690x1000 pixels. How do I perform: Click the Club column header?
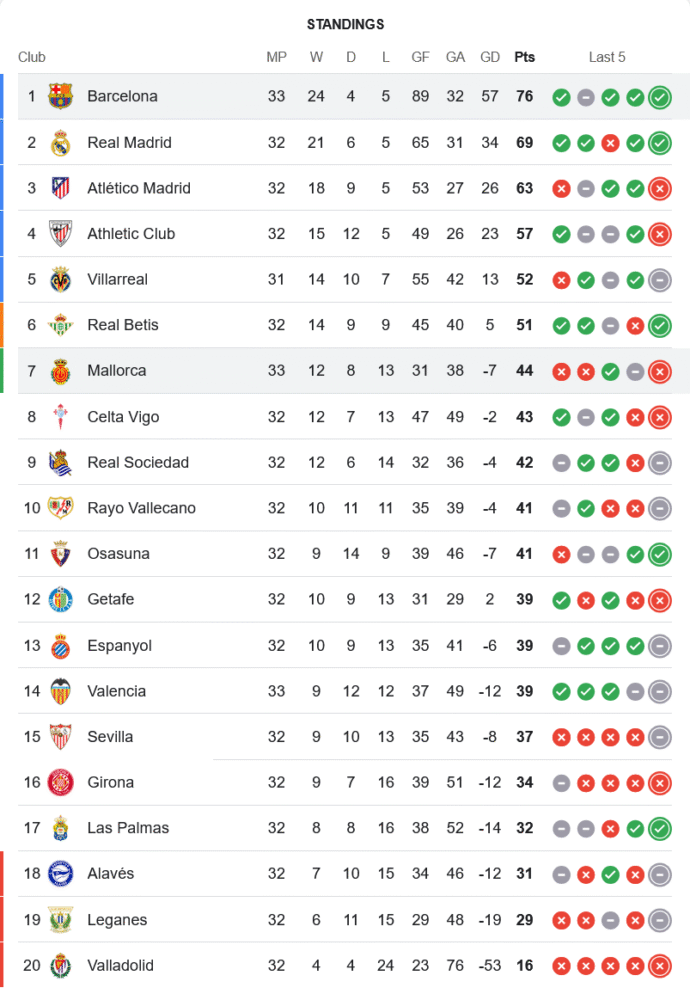point(32,57)
